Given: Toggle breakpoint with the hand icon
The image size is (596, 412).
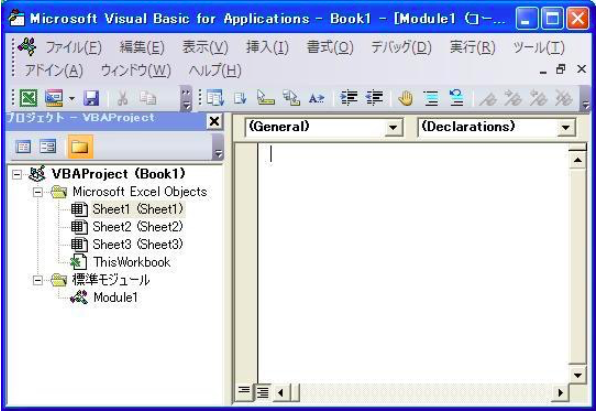Looking at the screenshot, I should pyautogui.click(x=405, y=98).
